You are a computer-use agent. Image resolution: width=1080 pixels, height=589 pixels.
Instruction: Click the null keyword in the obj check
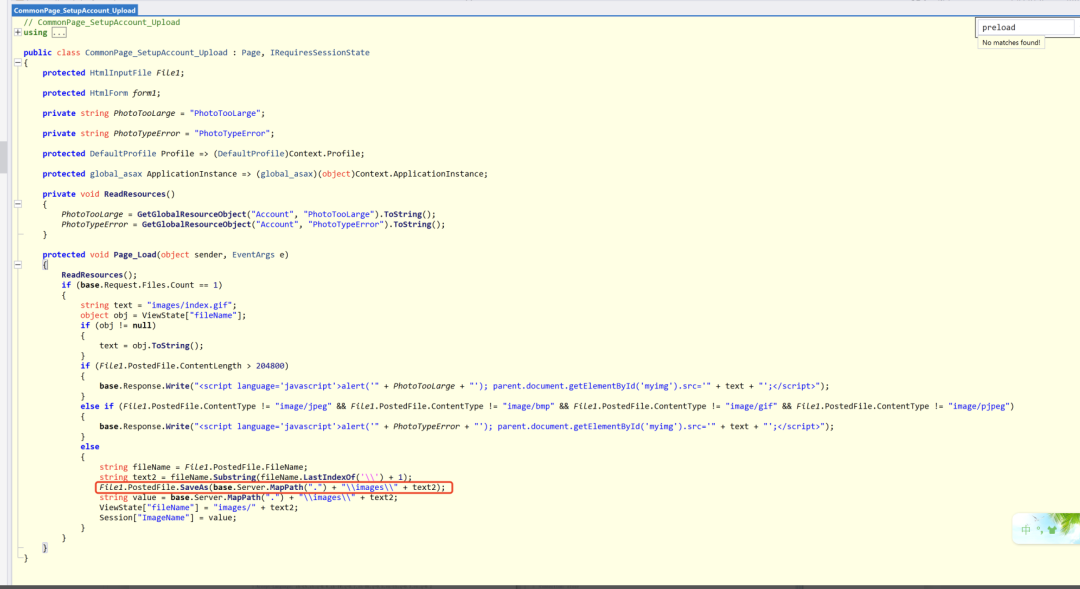pos(142,325)
